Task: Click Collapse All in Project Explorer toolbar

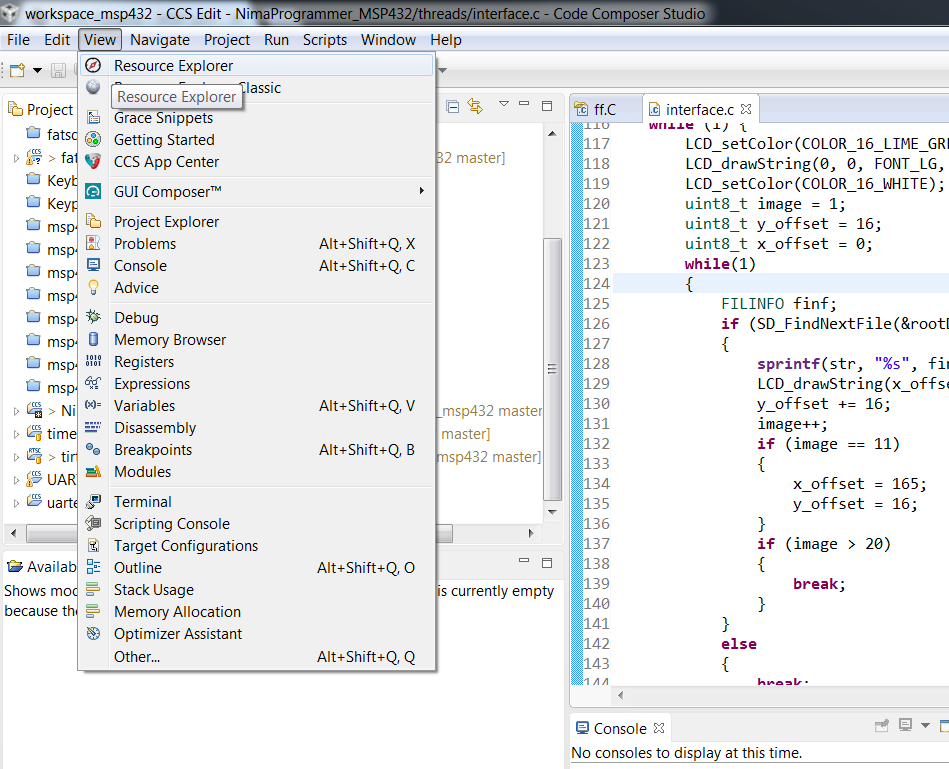Action: pyautogui.click(x=452, y=106)
